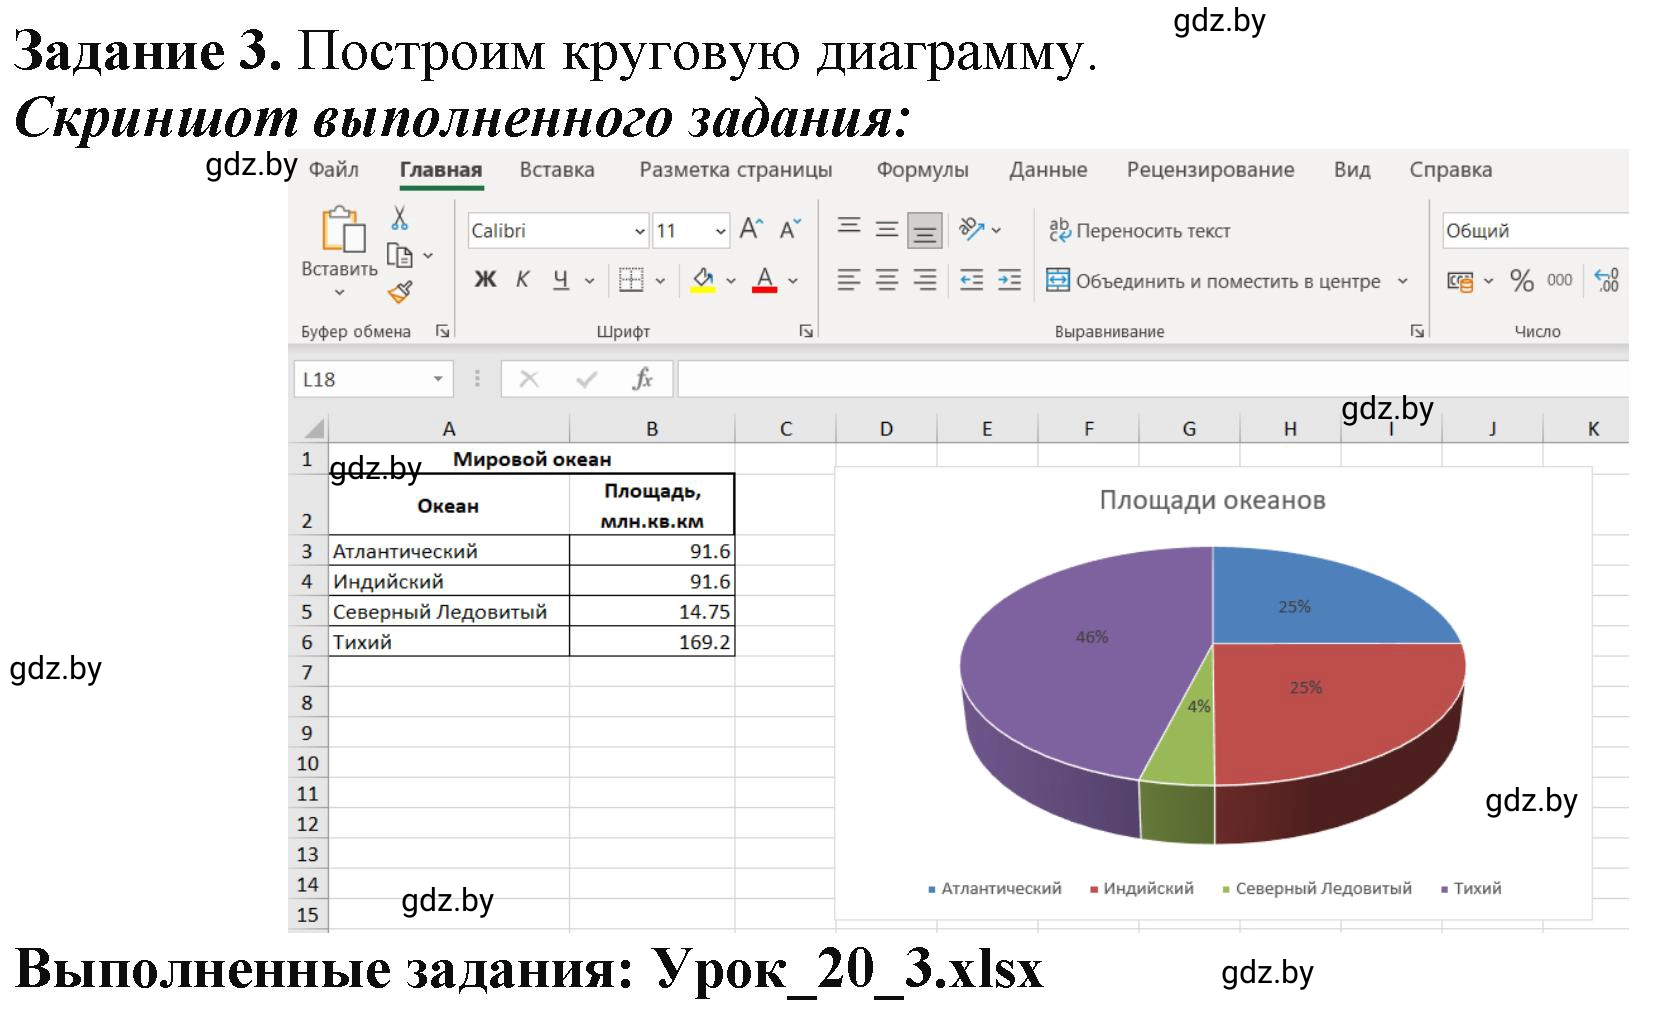Align text to bottom
Image resolution: width=1661 pixels, height=1016 pixels.
925,231
